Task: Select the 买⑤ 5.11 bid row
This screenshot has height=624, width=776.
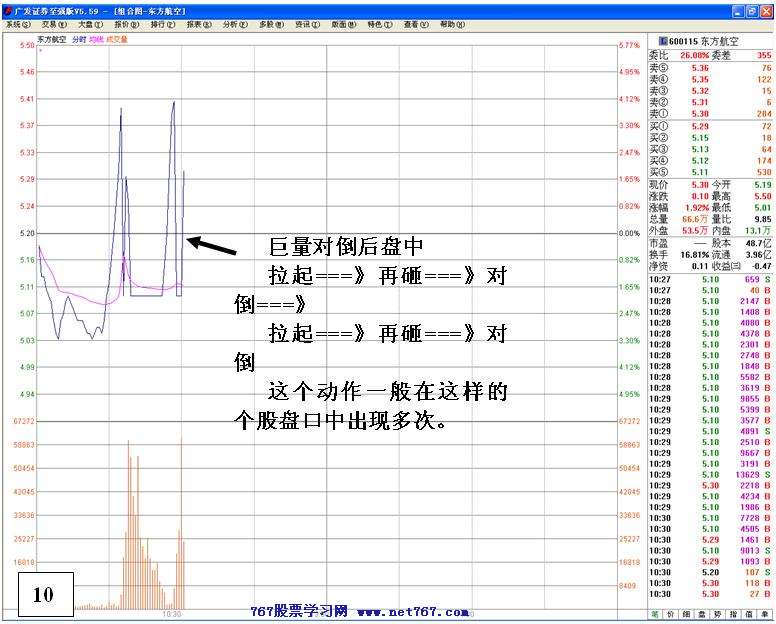Action: 710,172
